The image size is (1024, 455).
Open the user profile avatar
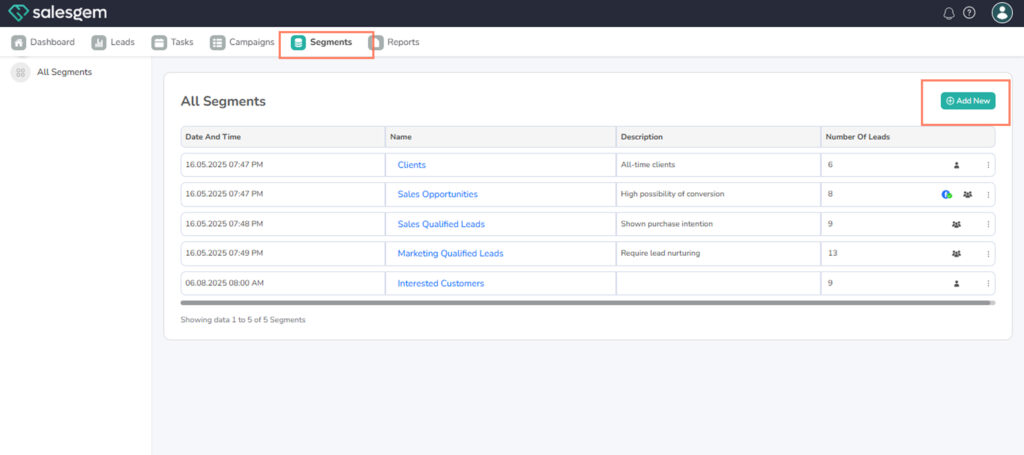(x=1001, y=13)
